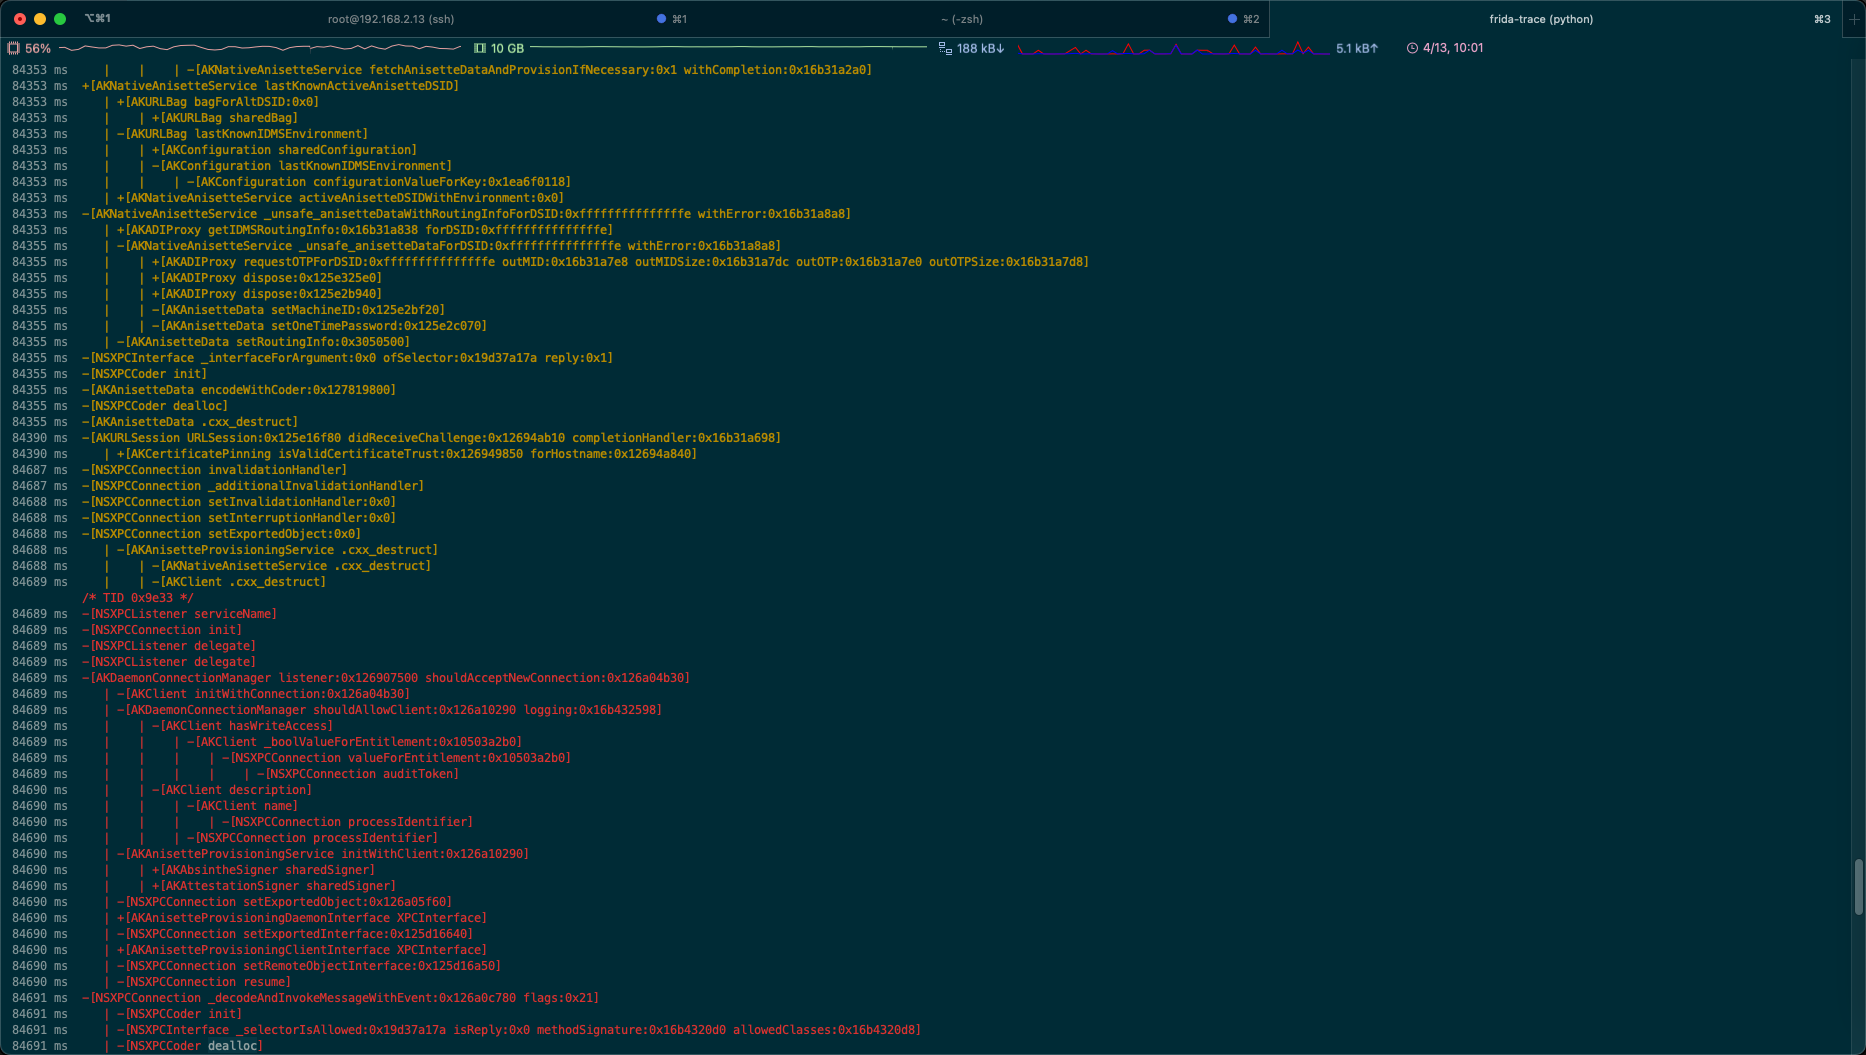Image resolution: width=1866 pixels, height=1055 pixels.
Task: Click the '/* TID 0x9e33 */' comment line
Action: coord(138,598)
